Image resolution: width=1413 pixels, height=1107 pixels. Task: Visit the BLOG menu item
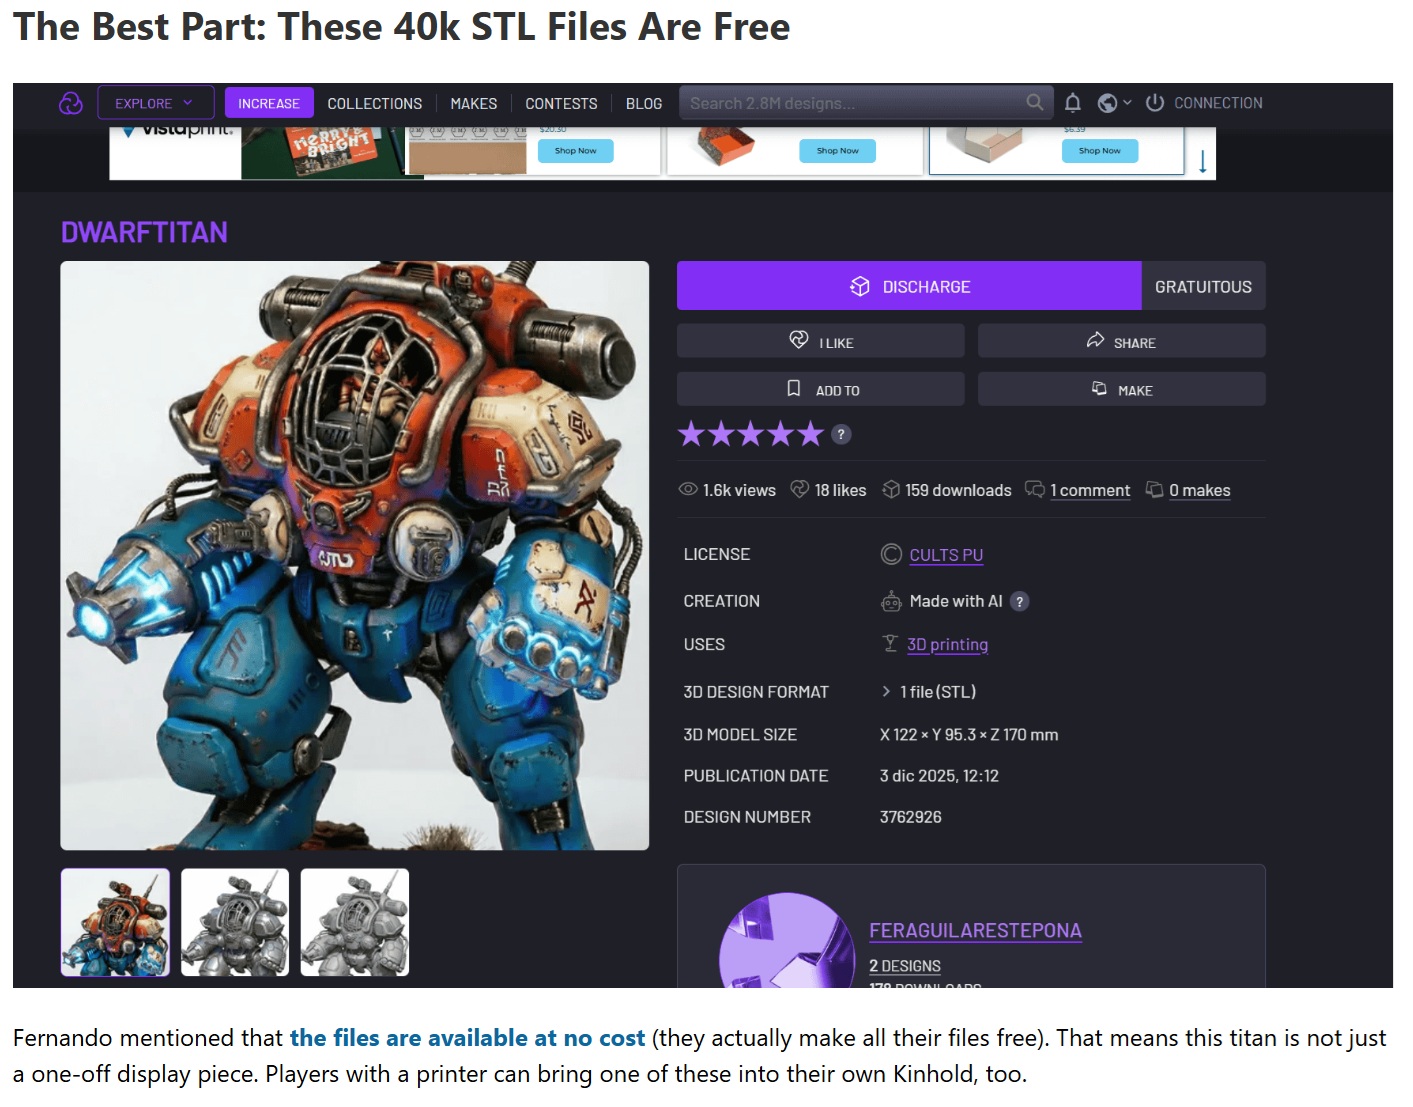click(644, 103)
